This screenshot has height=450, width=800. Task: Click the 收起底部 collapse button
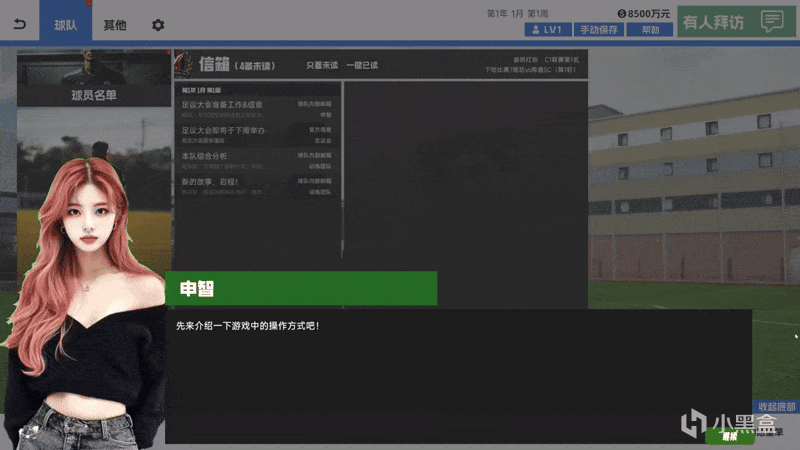(777, 407)
